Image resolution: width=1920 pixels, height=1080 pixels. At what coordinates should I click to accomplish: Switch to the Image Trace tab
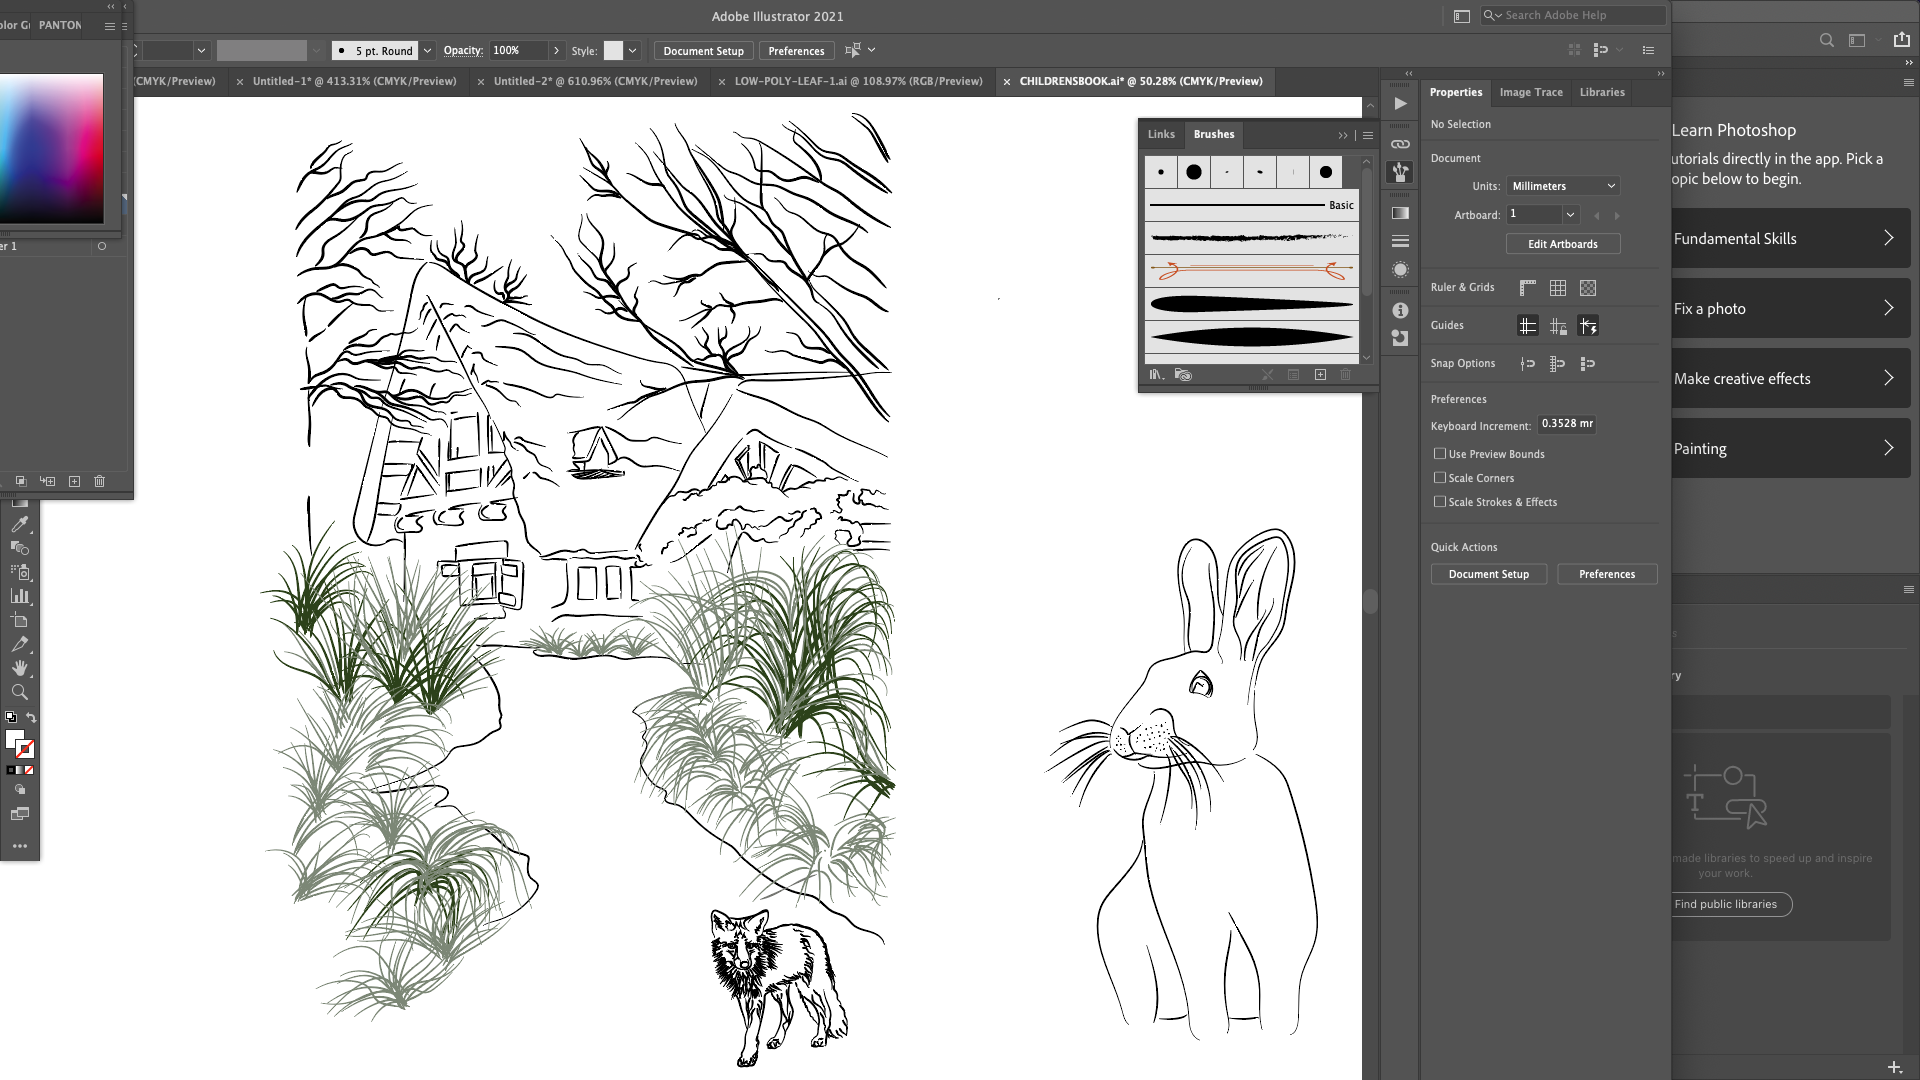1531,92
